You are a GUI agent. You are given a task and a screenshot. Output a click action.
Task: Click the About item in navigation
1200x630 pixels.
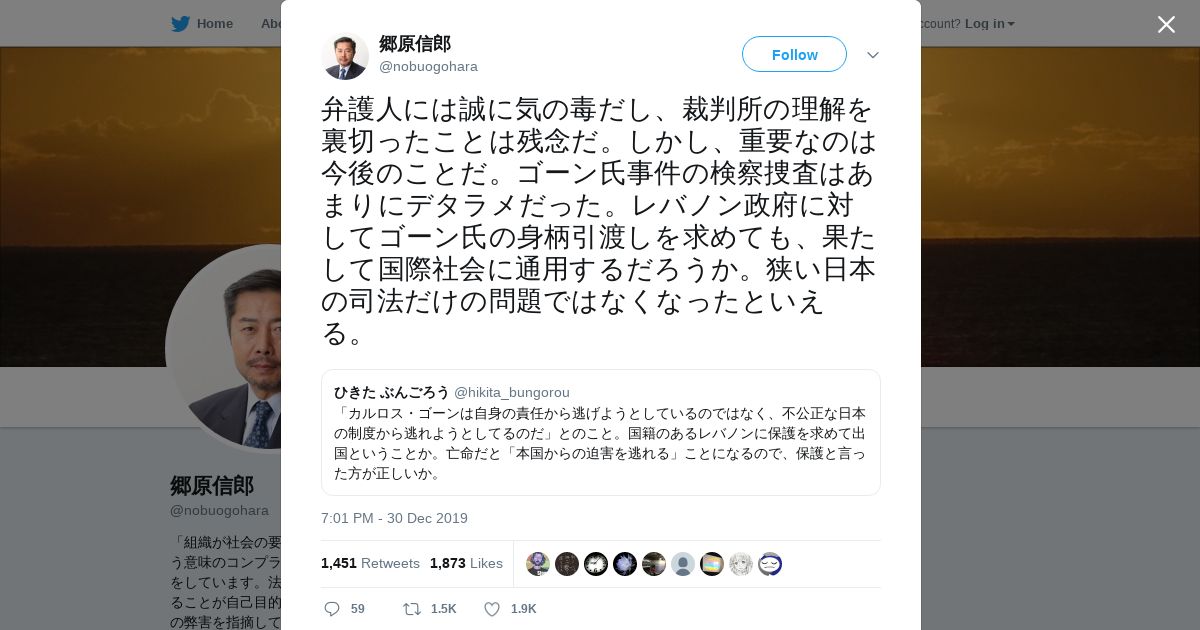coord(272,23)
